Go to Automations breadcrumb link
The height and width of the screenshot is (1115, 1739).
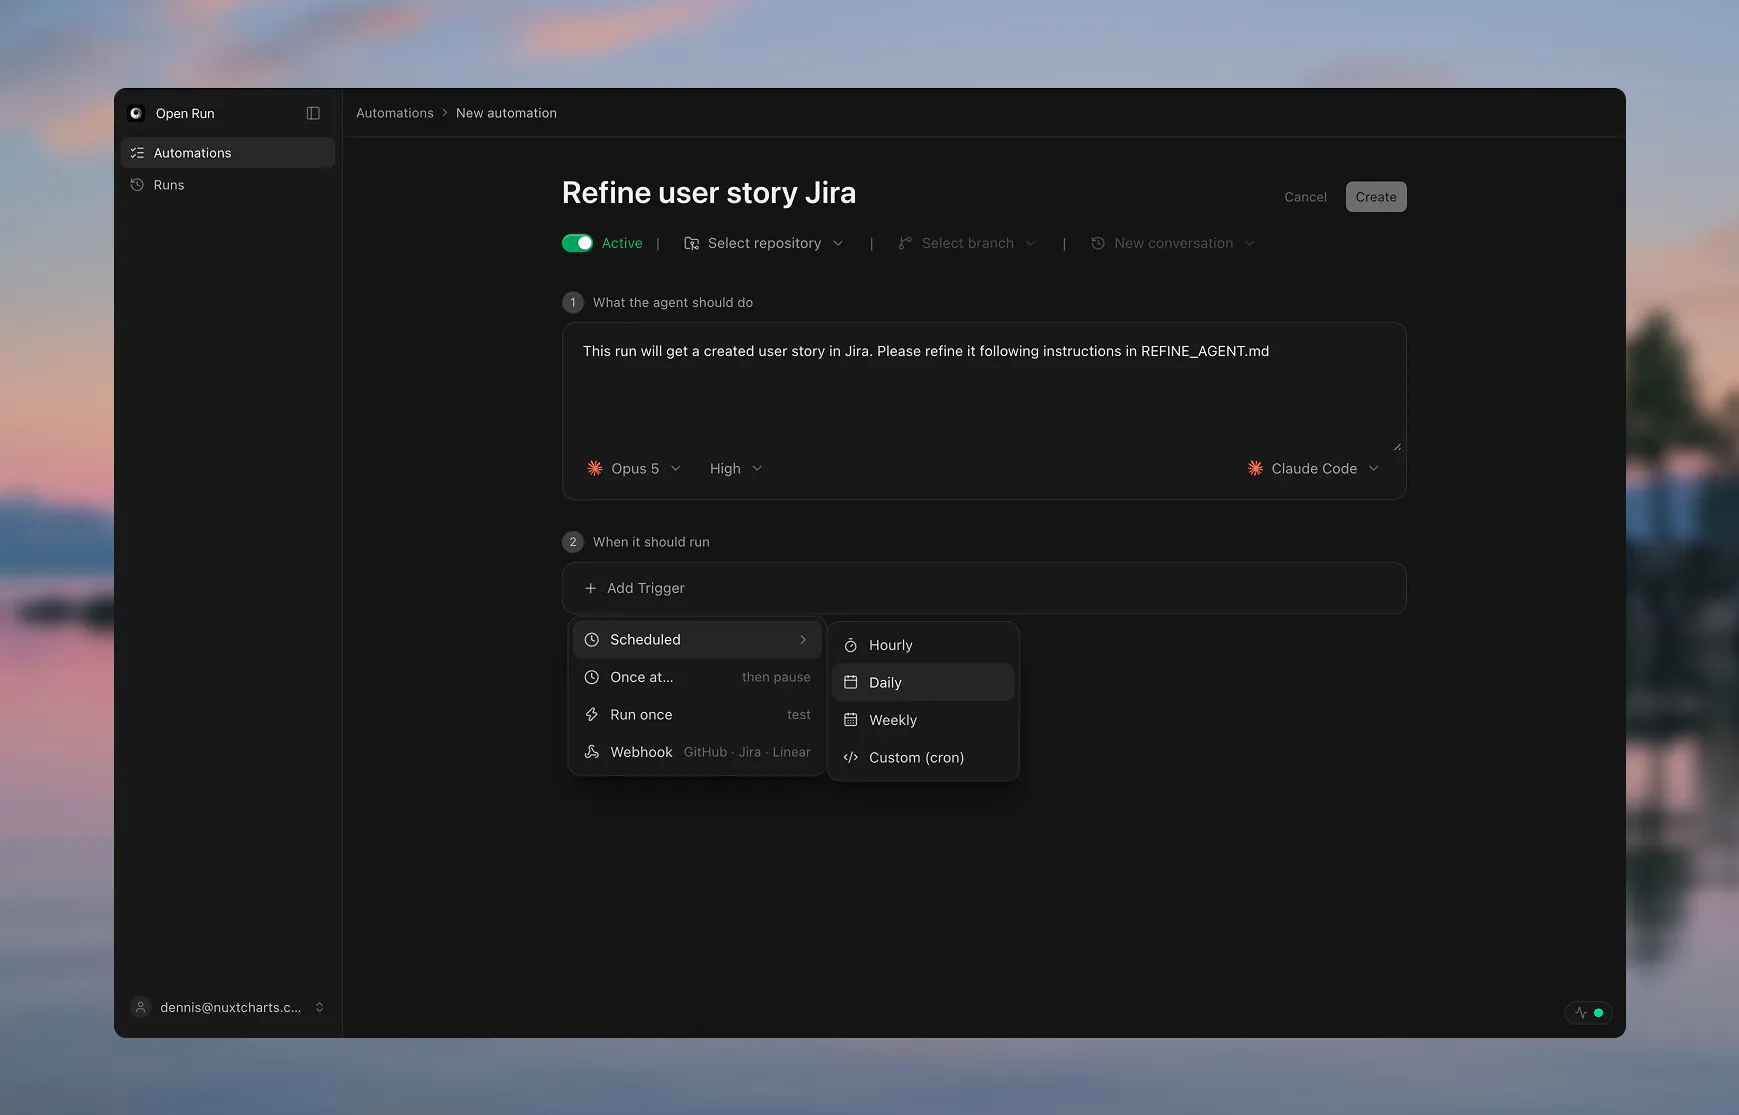coord(395,113)
